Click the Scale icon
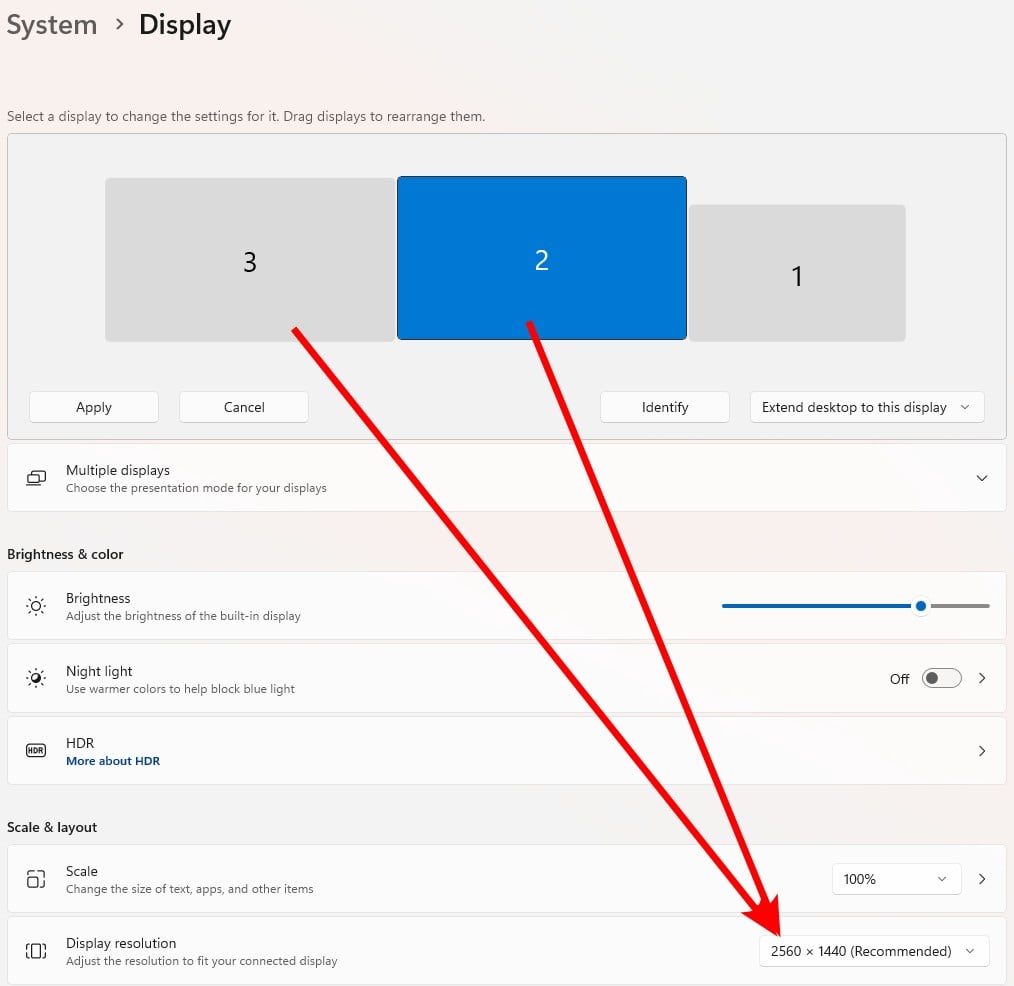 pyautogui.click(x=36, y=879)
